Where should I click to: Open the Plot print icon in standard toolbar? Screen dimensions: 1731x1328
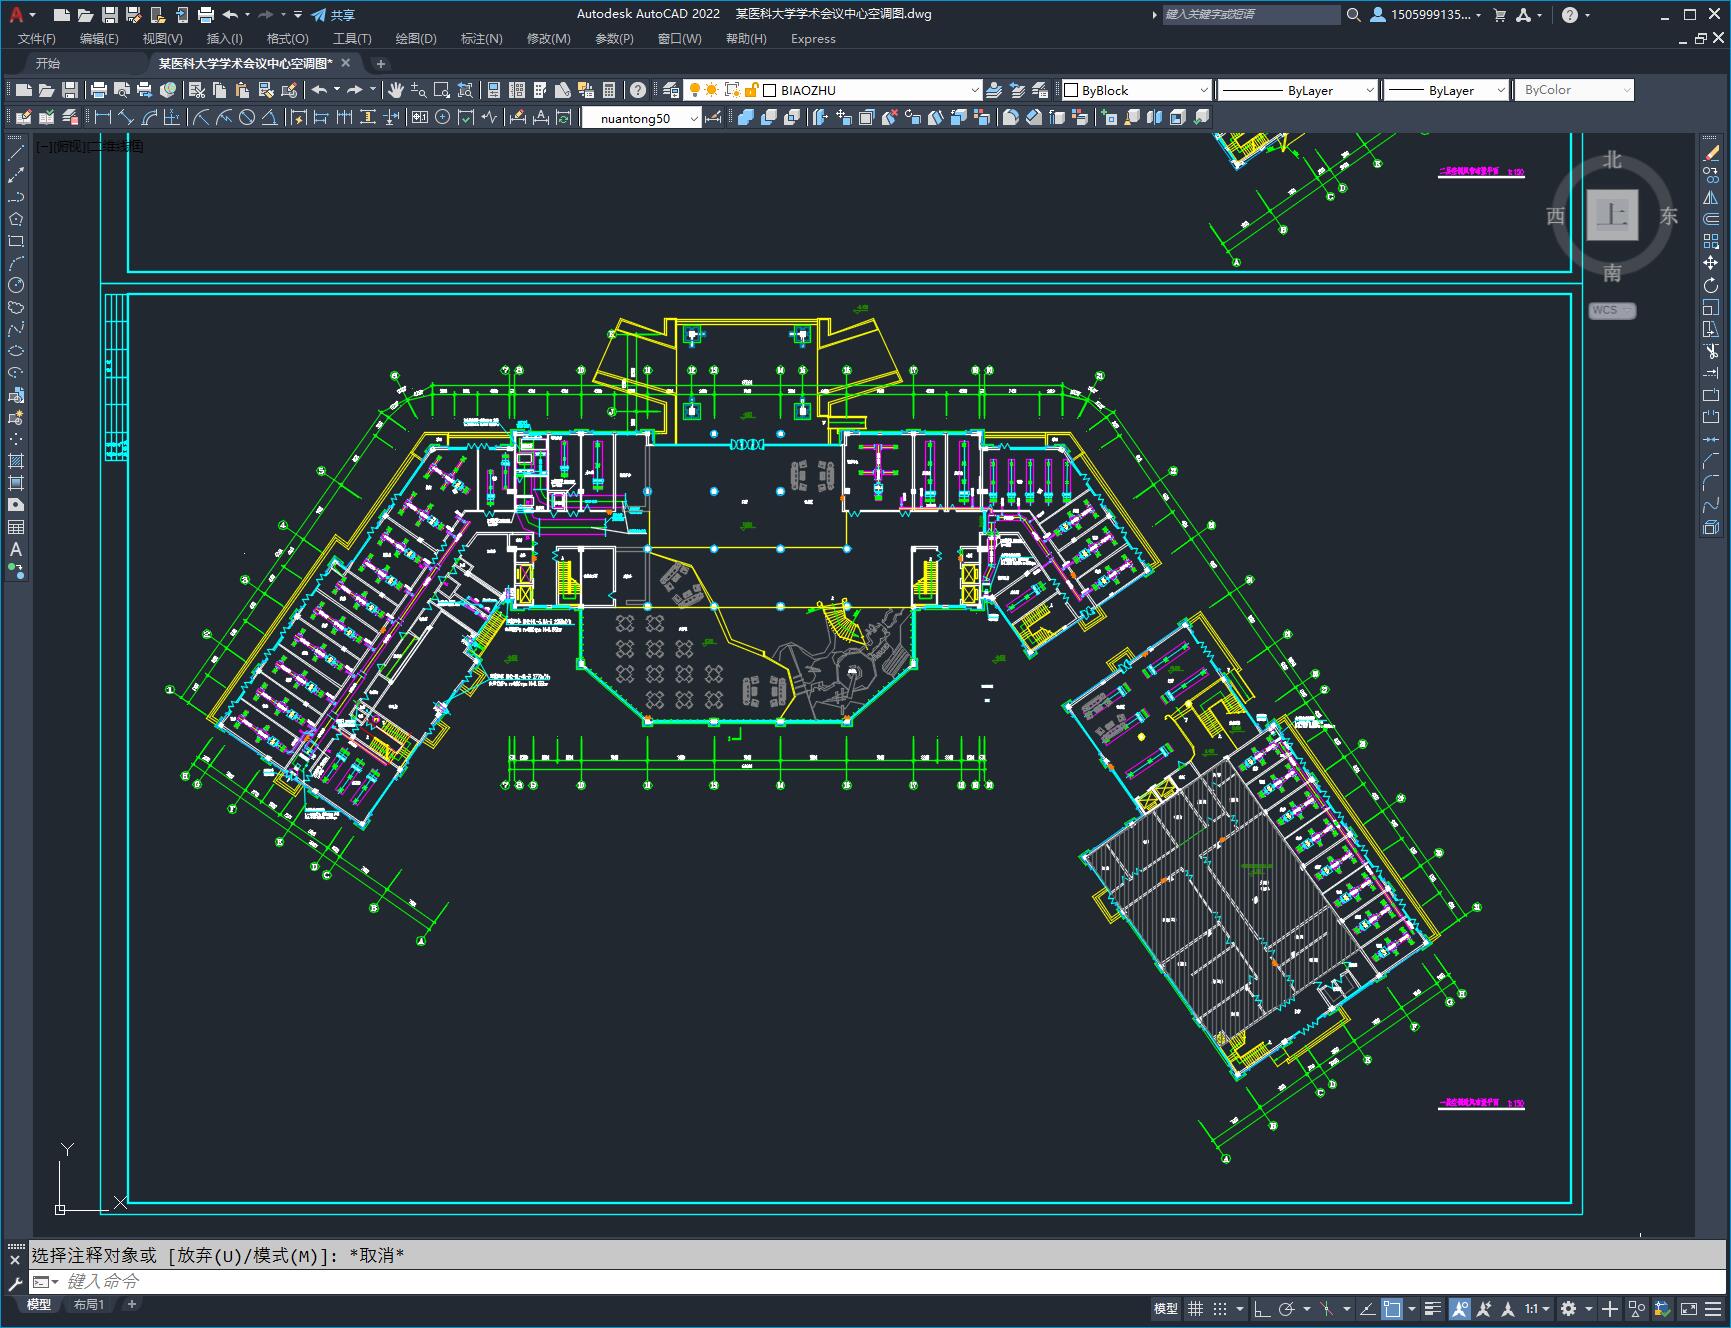(99, 90)
